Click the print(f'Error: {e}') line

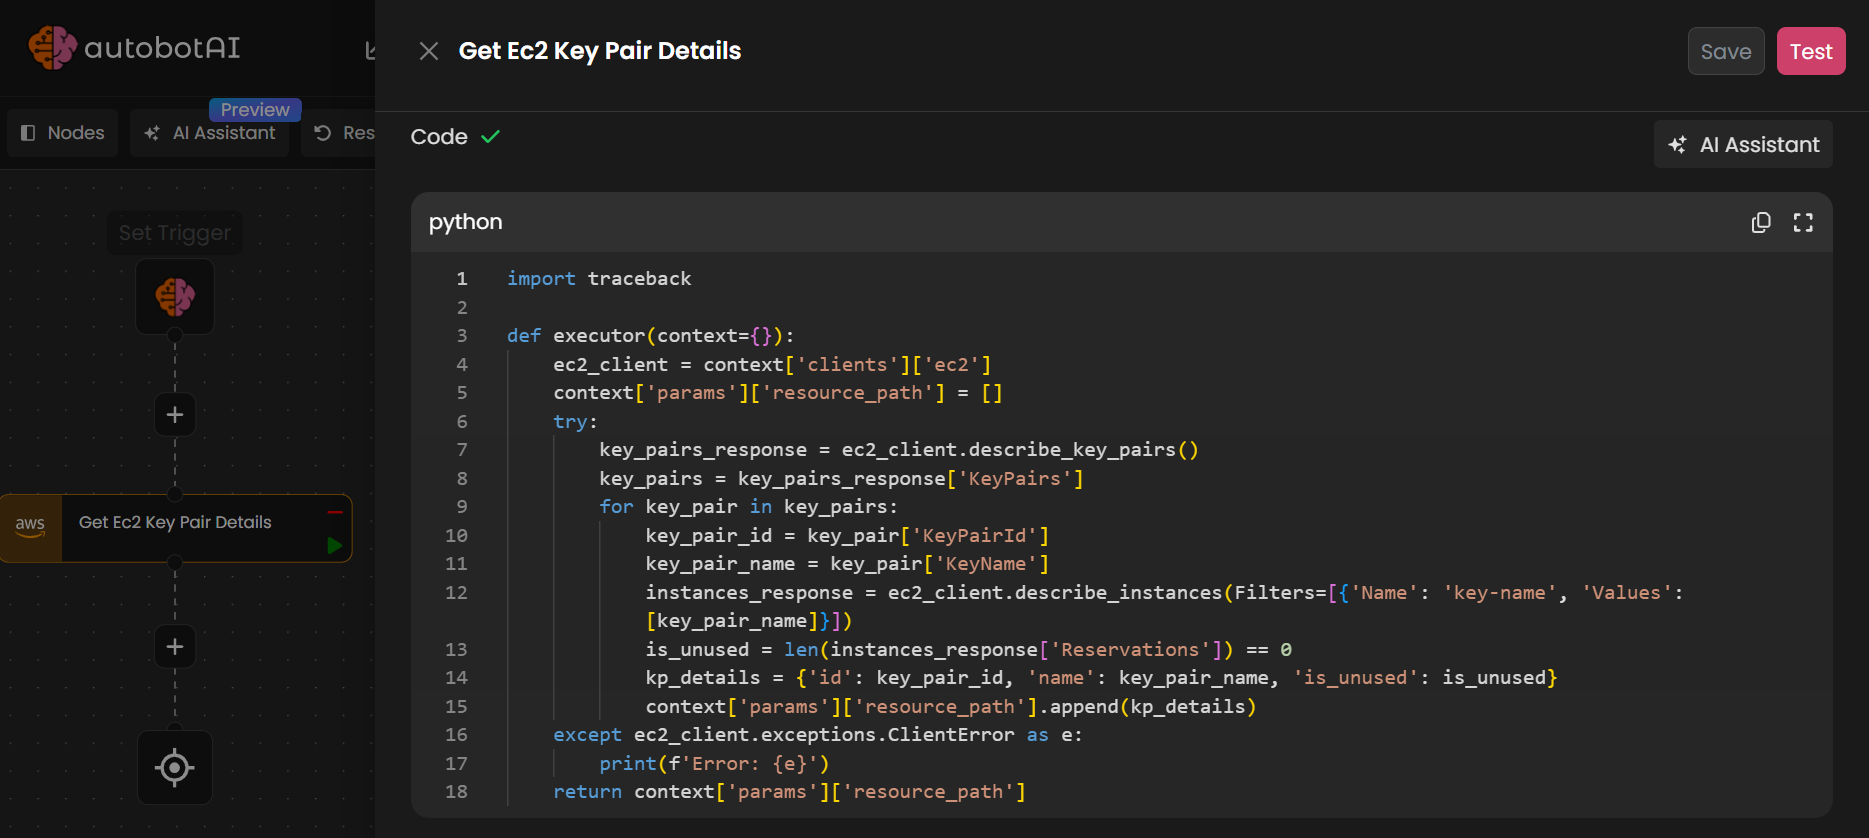click(x=714, y=763)
